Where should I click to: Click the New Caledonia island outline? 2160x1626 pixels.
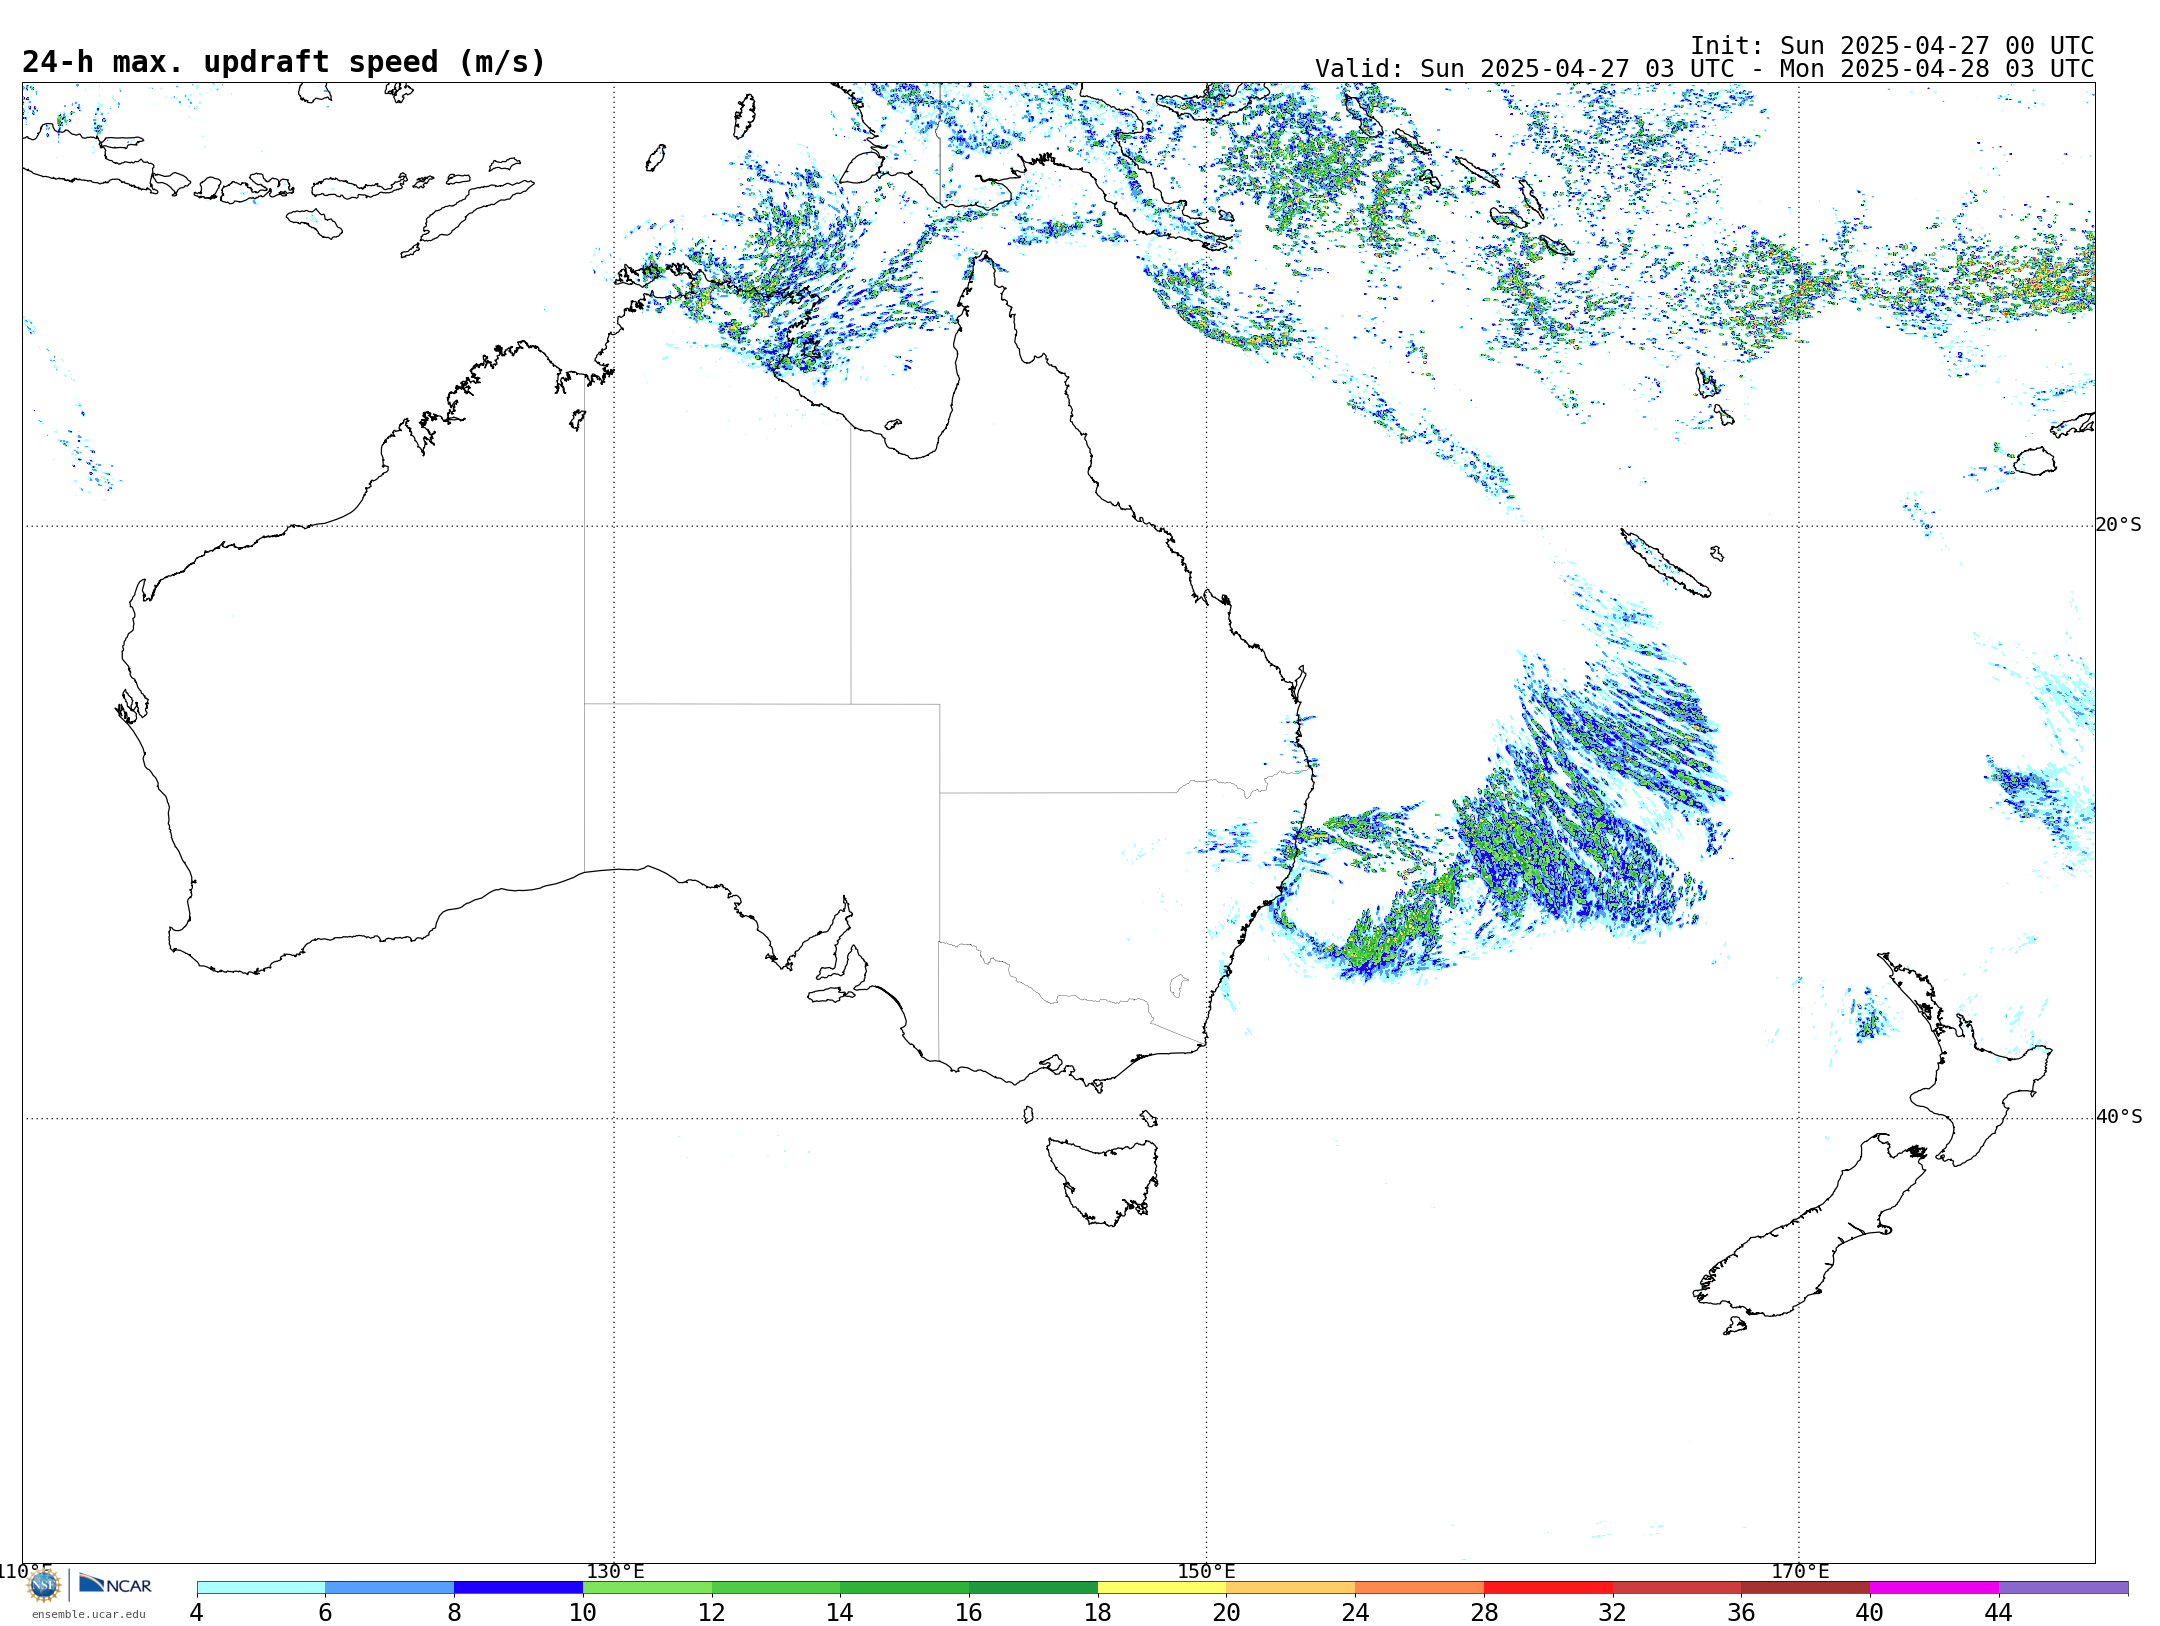click(1664, 563)
